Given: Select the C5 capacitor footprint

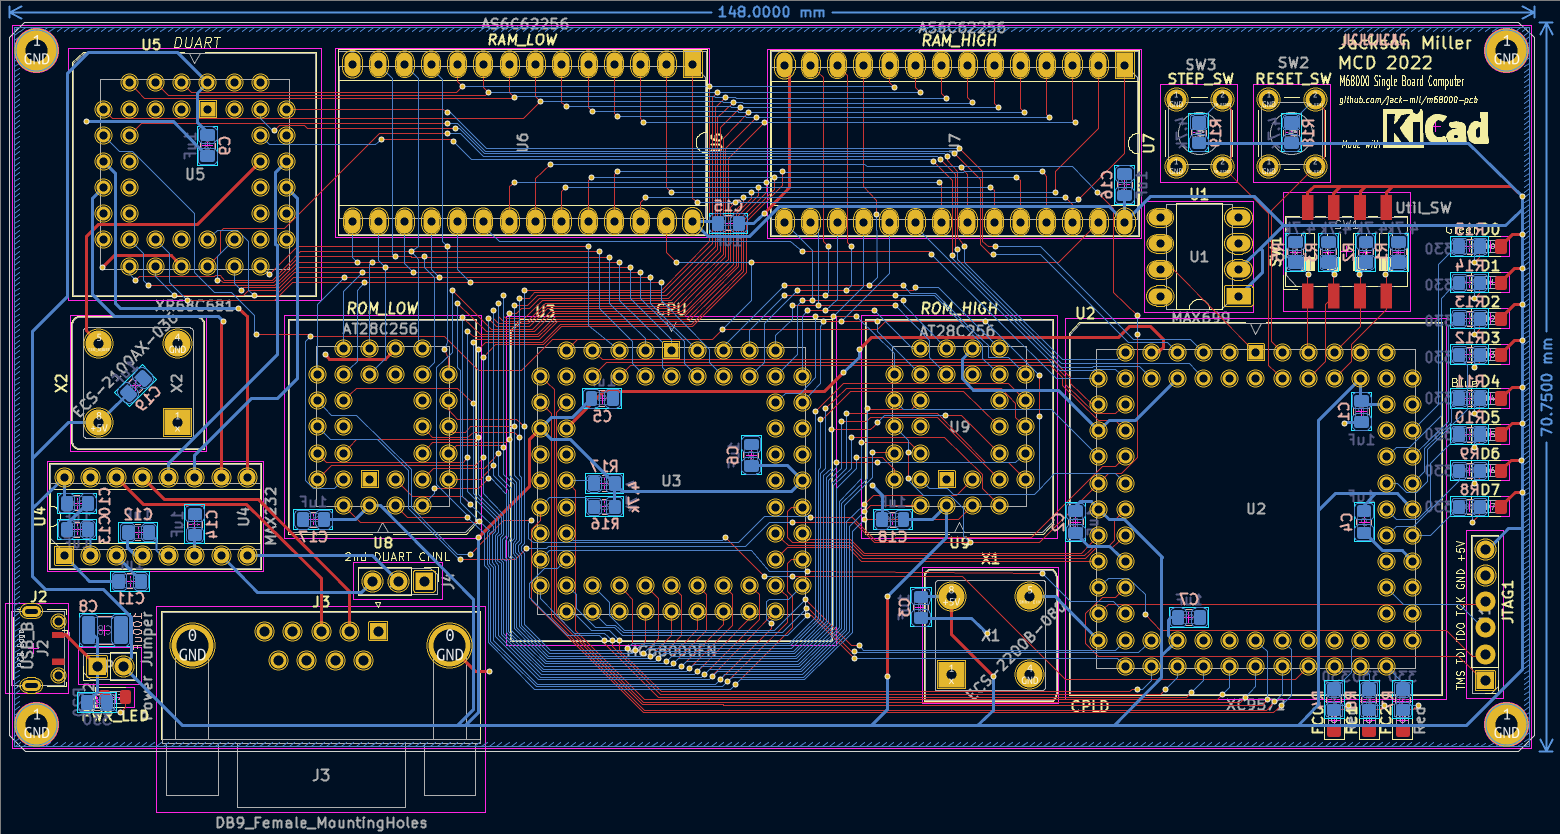Looking at the screenshot, I should pyautogui.click(x=601, y=398).
